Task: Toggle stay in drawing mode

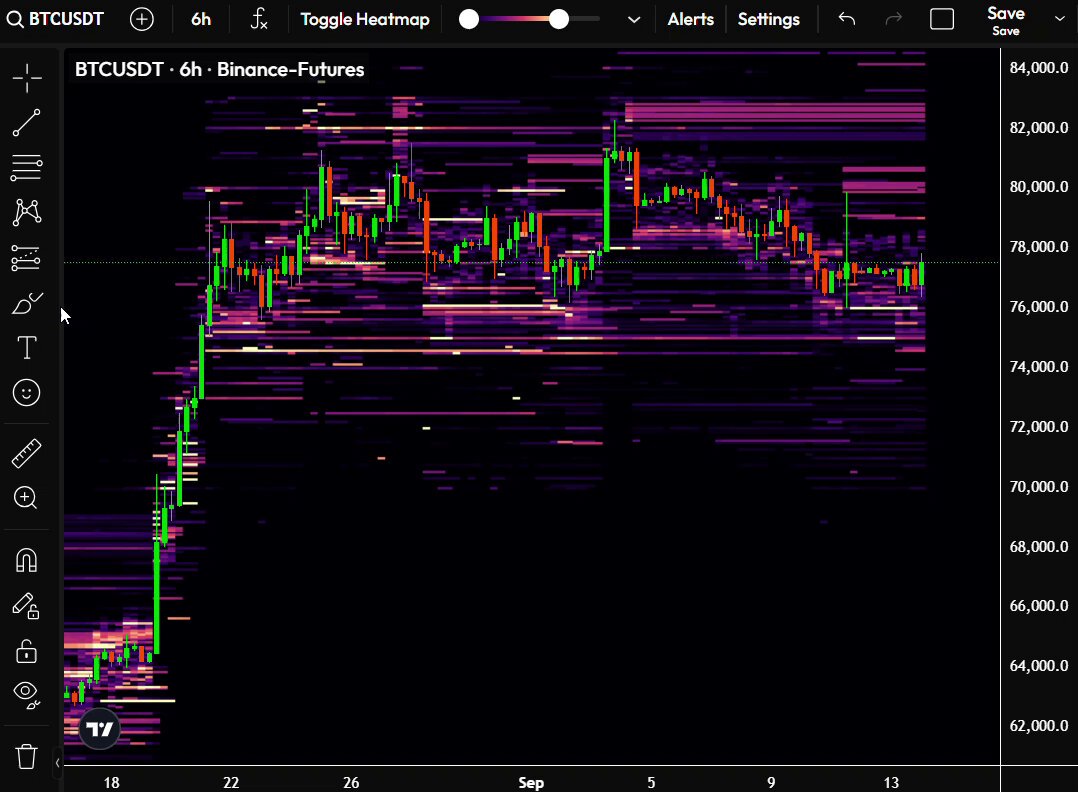Action: pyautogui.click(x=27, y=606)
